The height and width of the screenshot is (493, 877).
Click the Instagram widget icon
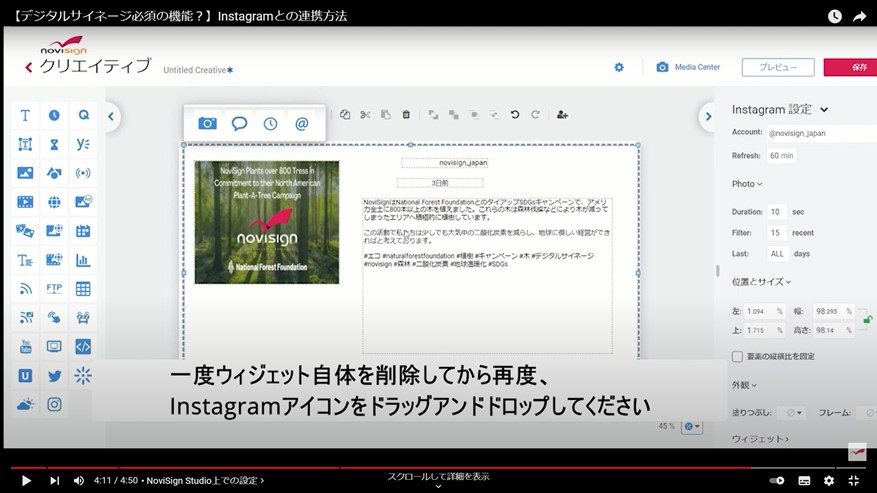pyautogui.click(x=54, y=404)
